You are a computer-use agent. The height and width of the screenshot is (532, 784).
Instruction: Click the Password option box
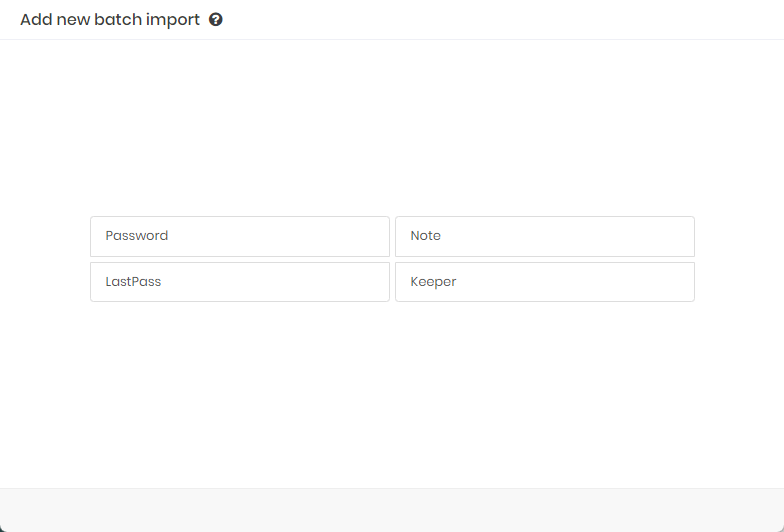240,236
